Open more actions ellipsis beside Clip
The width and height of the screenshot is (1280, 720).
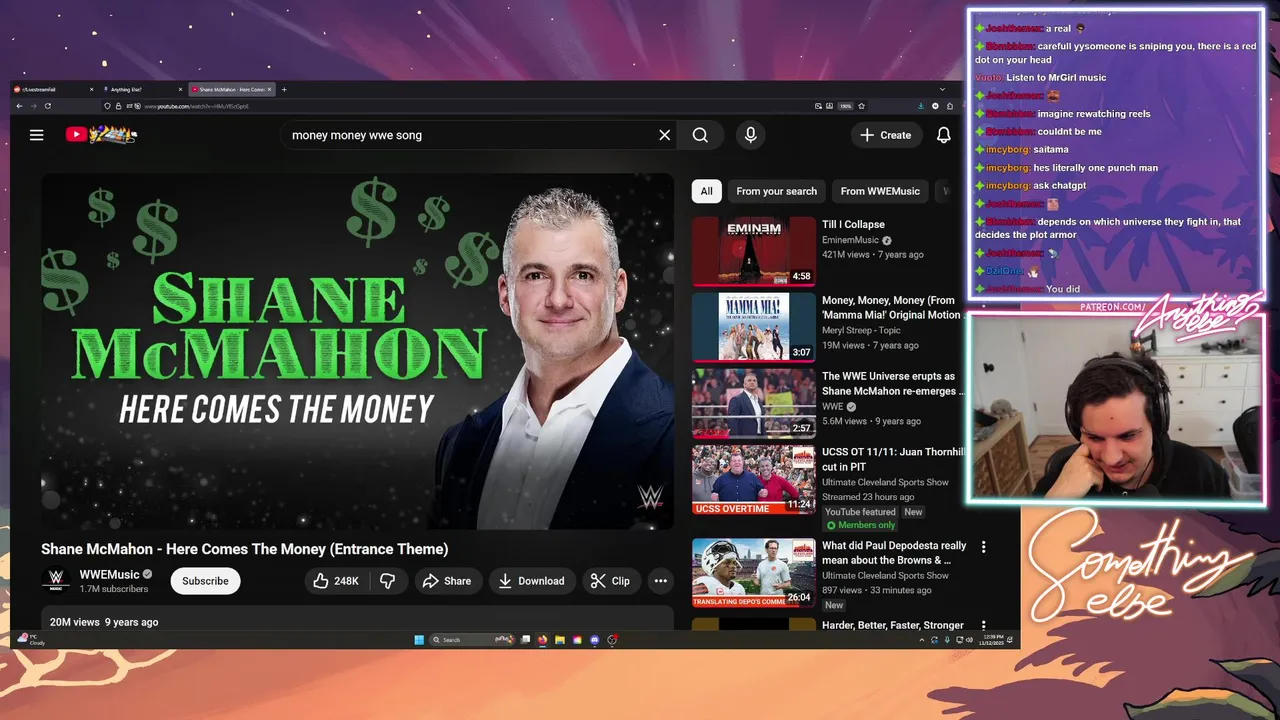(660, 581)
